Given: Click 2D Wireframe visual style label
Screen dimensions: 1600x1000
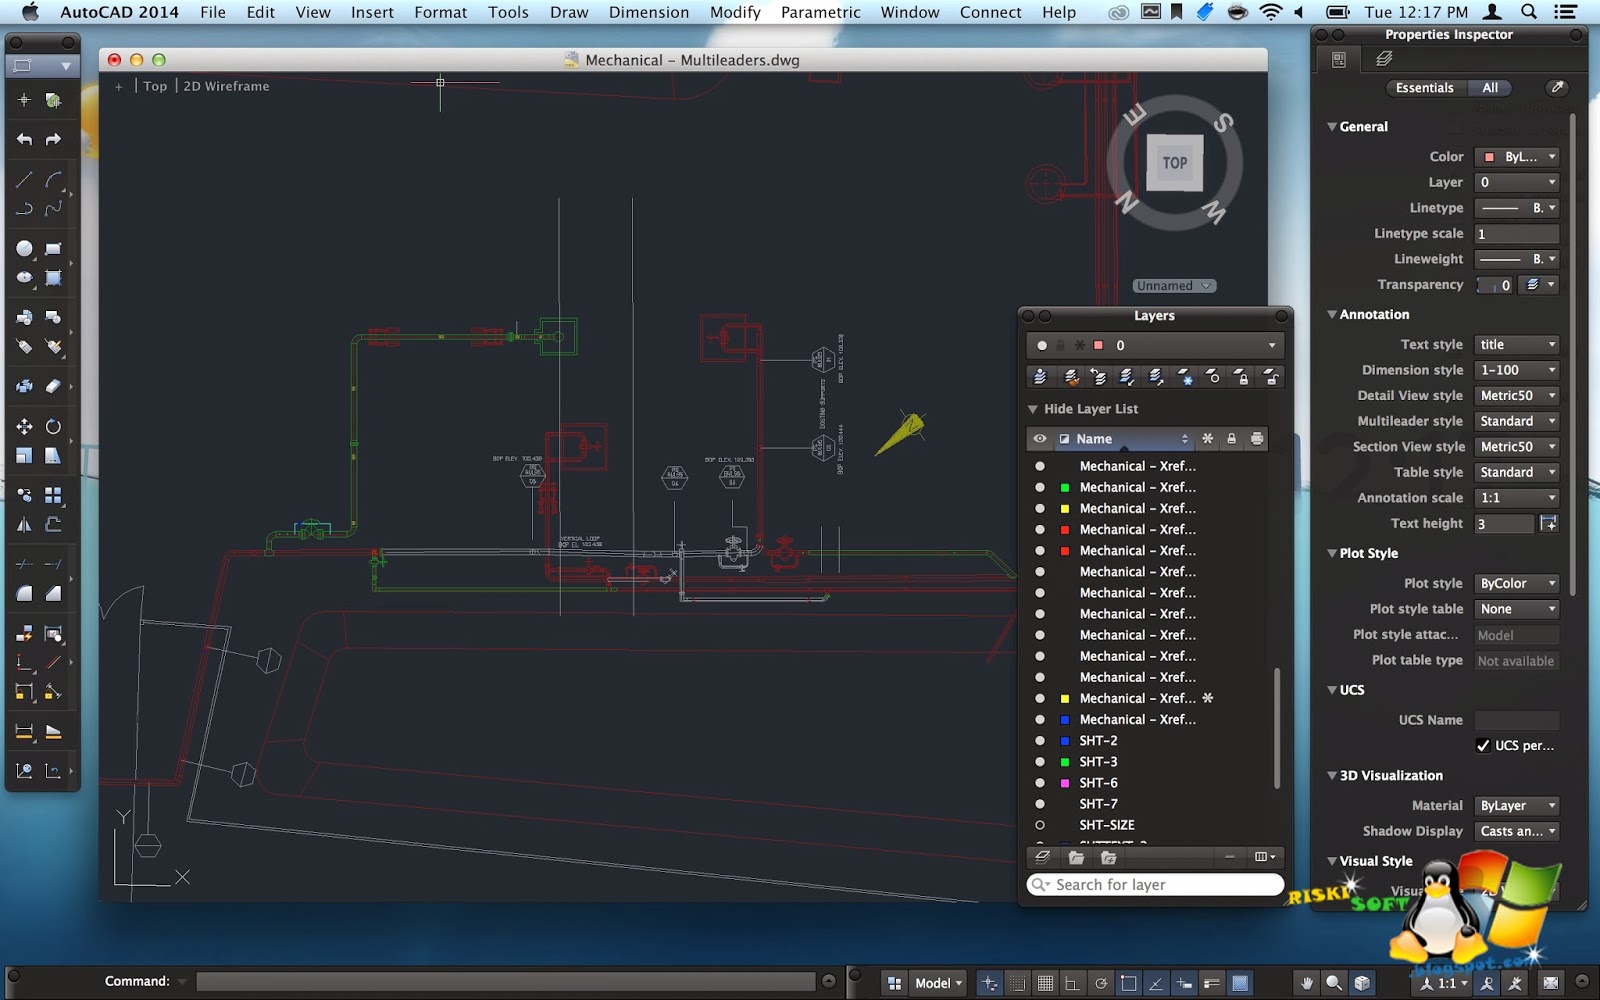Looking at the screenshot, I should tap(227, 86).
